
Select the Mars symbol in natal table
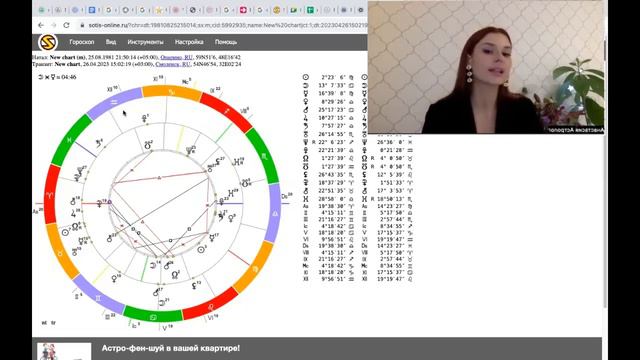click(x=306, y=110)
